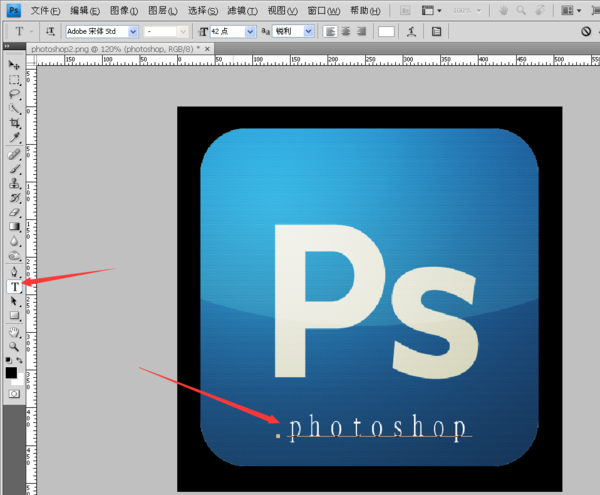Viewport: 600px width, 495px height.
Task: Open the anti-aliasing dropdown 锐利
Action: 308,31
